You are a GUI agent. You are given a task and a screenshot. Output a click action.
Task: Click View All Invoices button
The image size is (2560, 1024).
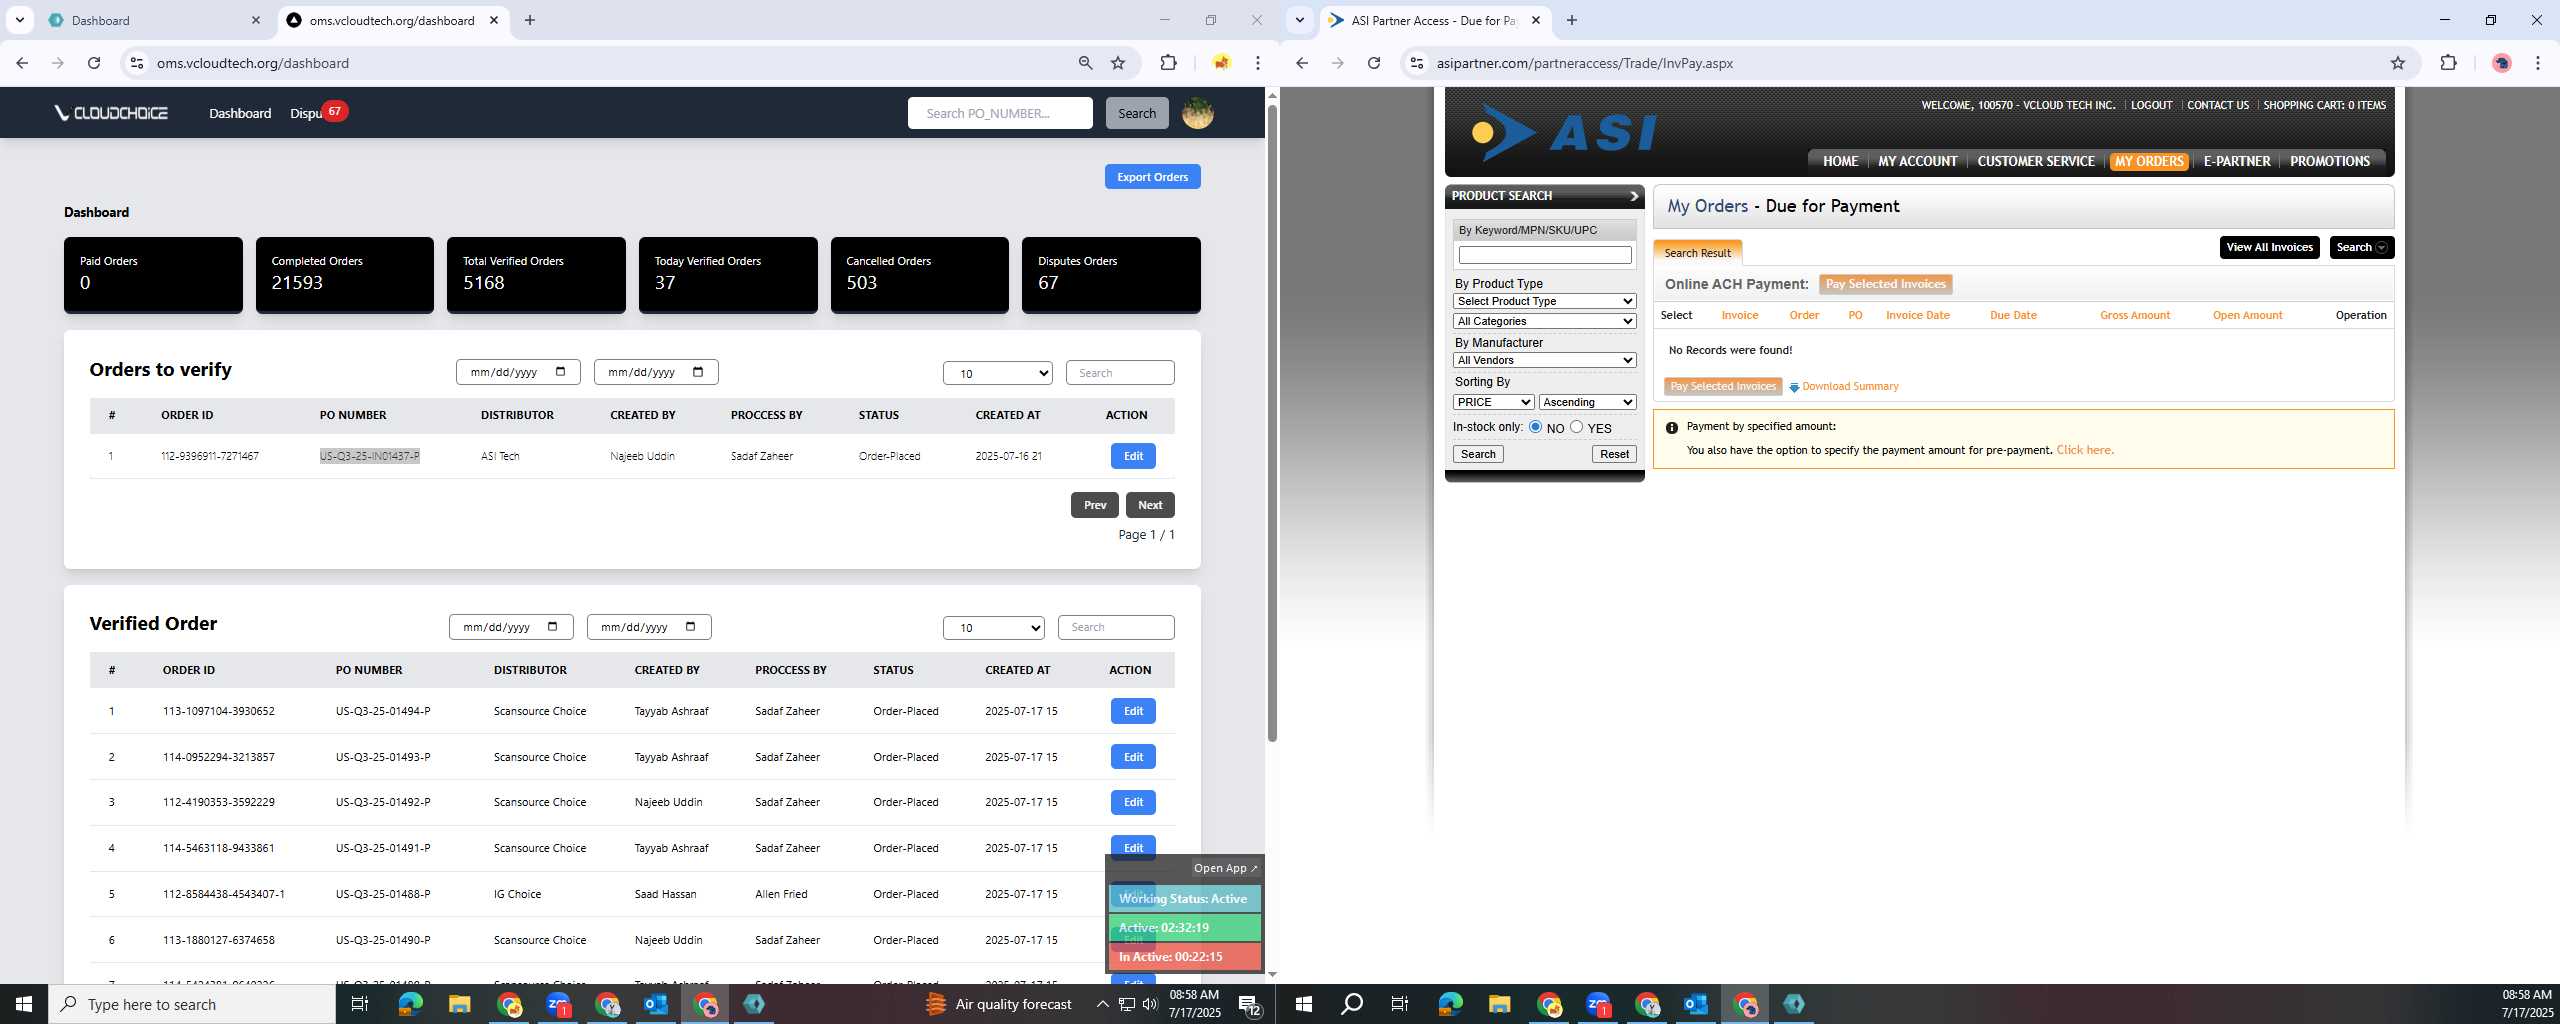[2269, 247]
